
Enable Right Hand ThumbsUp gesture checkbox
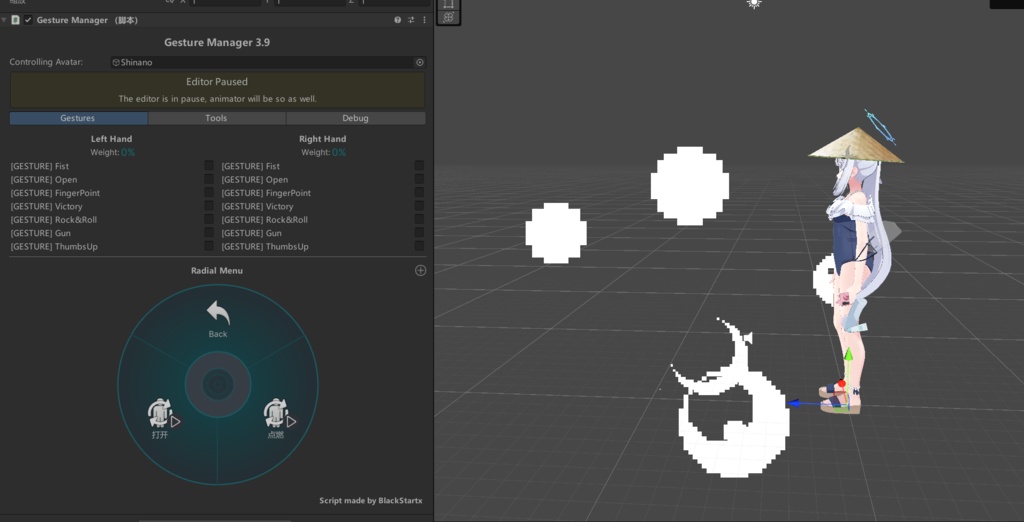[419, 246]
